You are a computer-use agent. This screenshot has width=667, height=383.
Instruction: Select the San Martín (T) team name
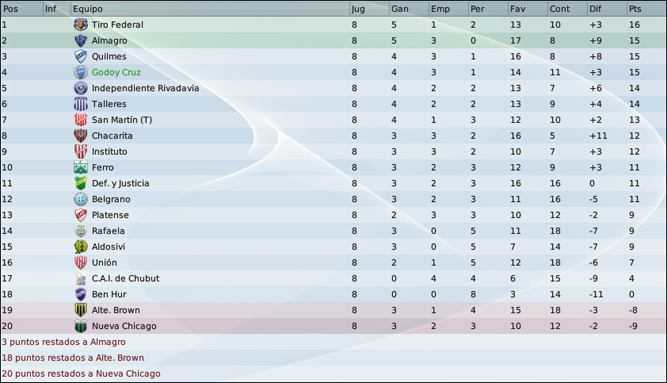(122, 120)
